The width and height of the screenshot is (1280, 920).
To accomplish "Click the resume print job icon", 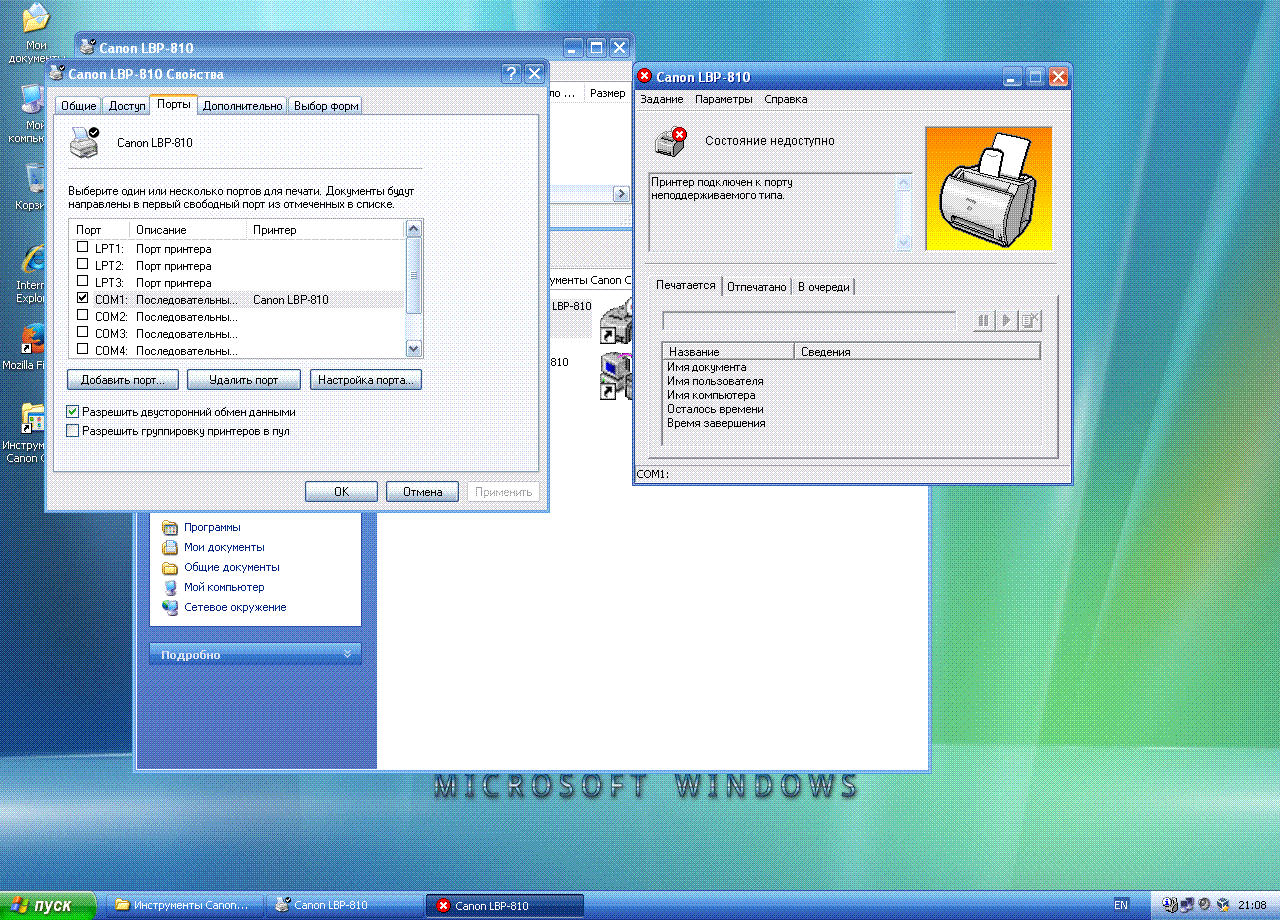I will (x=1007, y=320).
